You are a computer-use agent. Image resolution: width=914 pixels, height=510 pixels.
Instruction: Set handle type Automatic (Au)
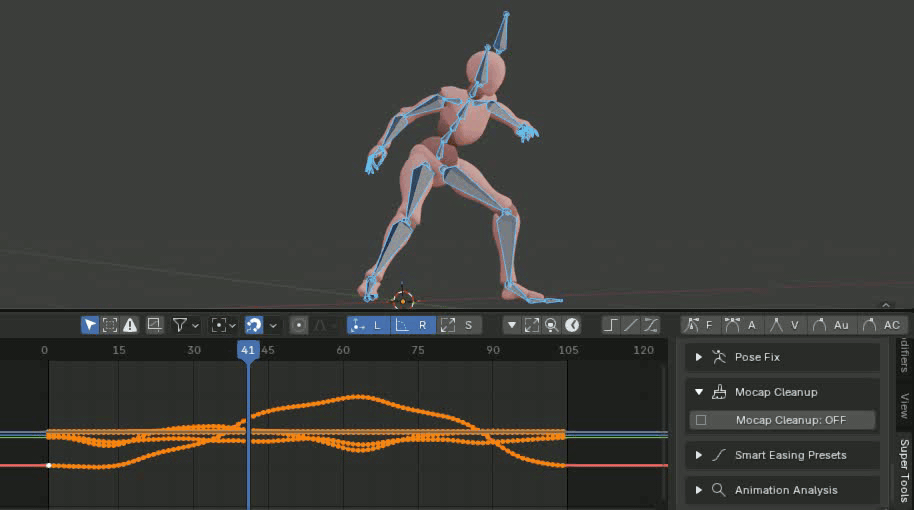coord(831,325)
